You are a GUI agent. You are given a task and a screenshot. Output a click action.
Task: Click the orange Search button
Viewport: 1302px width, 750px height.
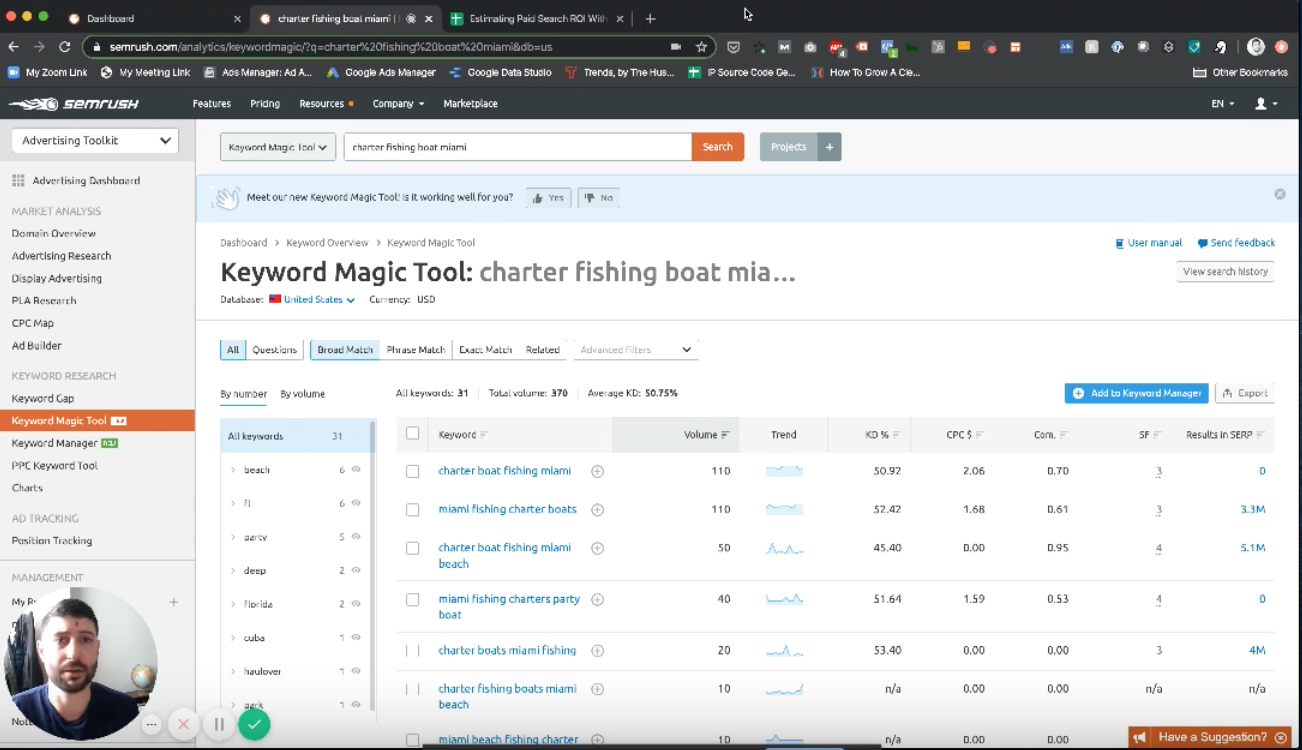tap(717, 147)
